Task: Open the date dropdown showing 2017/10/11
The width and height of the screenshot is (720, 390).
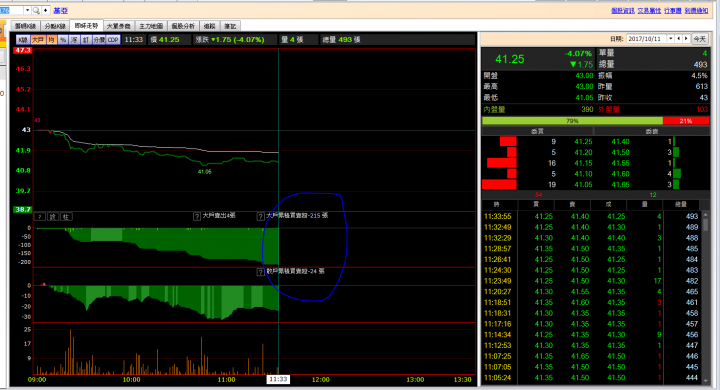Action: pyautogui.click(x=670, y=39)
